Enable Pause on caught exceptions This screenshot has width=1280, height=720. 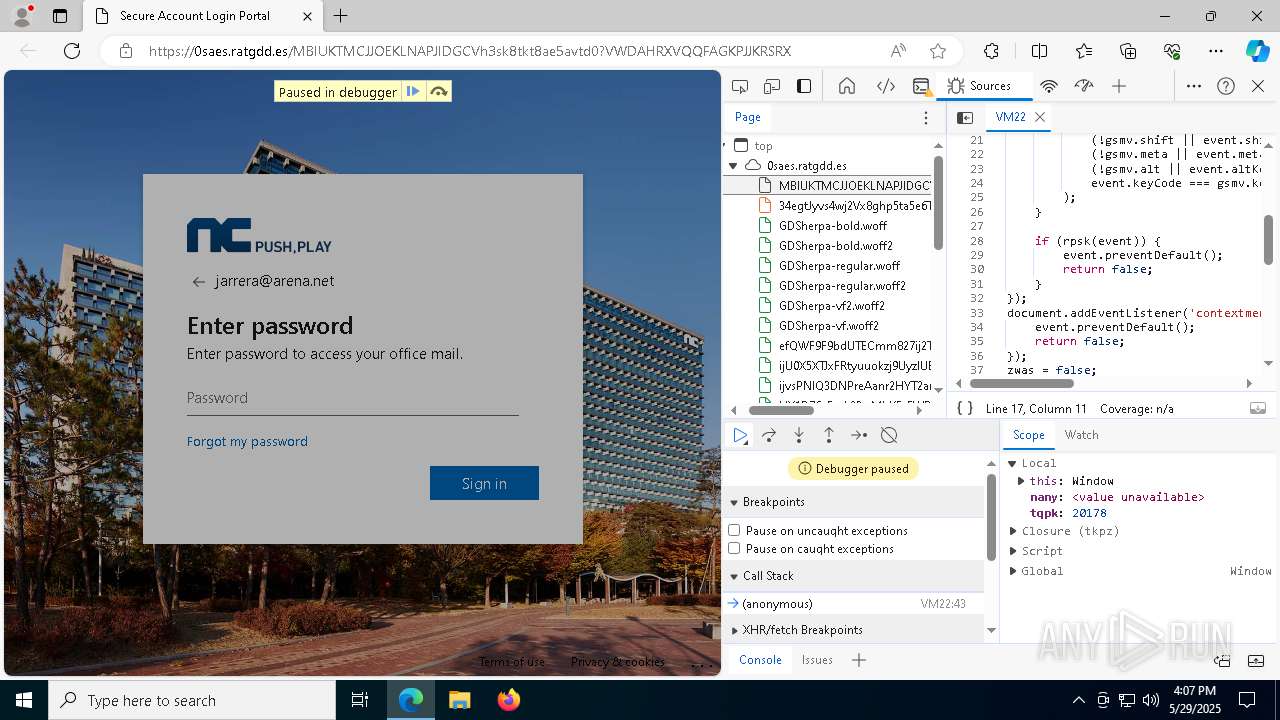click(734, 548)
